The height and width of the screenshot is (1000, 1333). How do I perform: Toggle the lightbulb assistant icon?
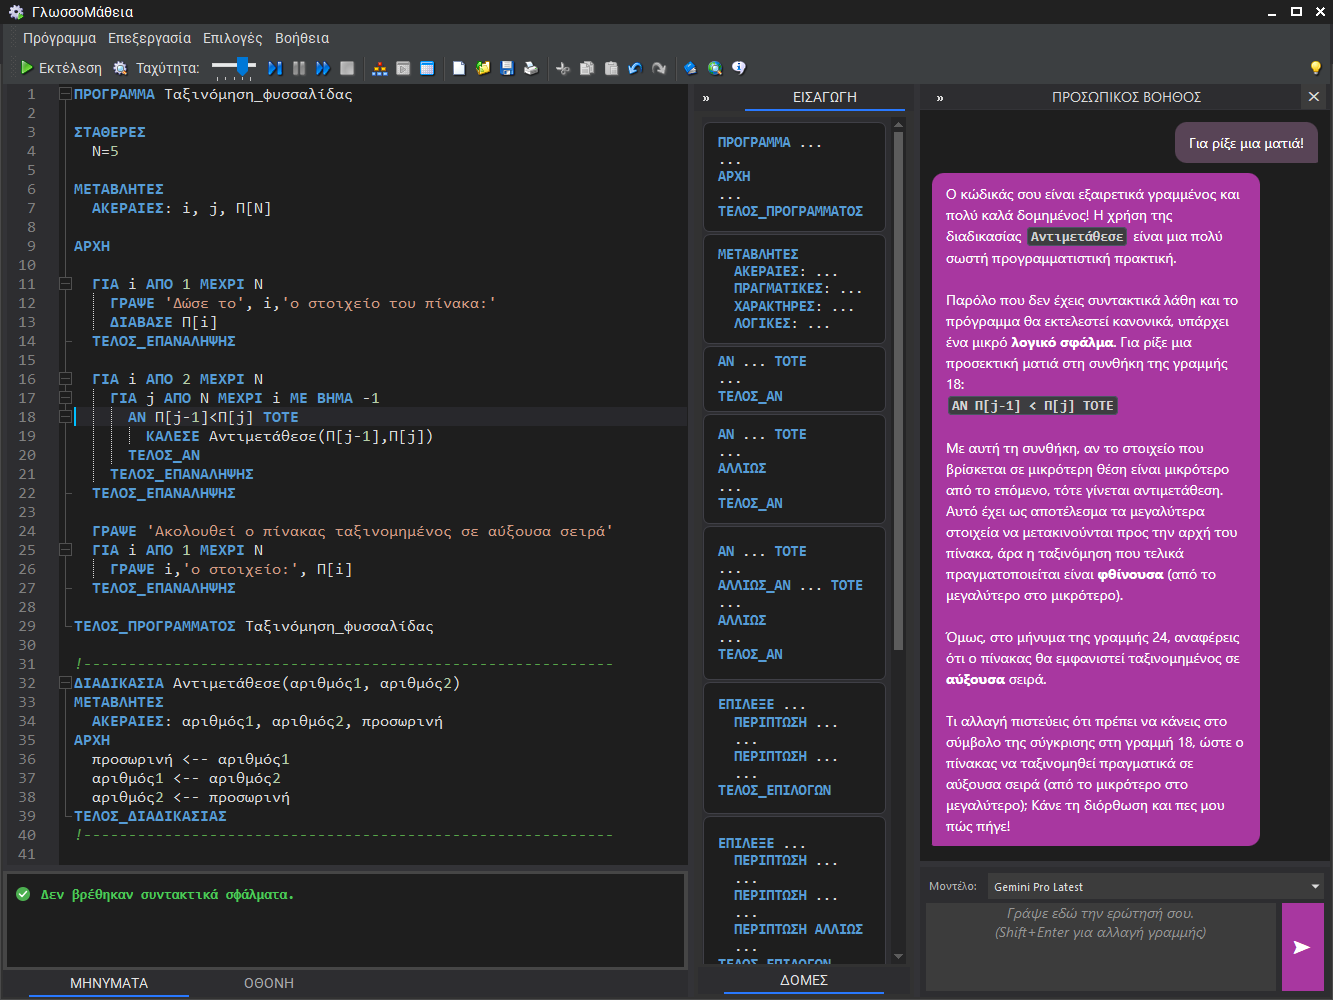[1316, 68]
